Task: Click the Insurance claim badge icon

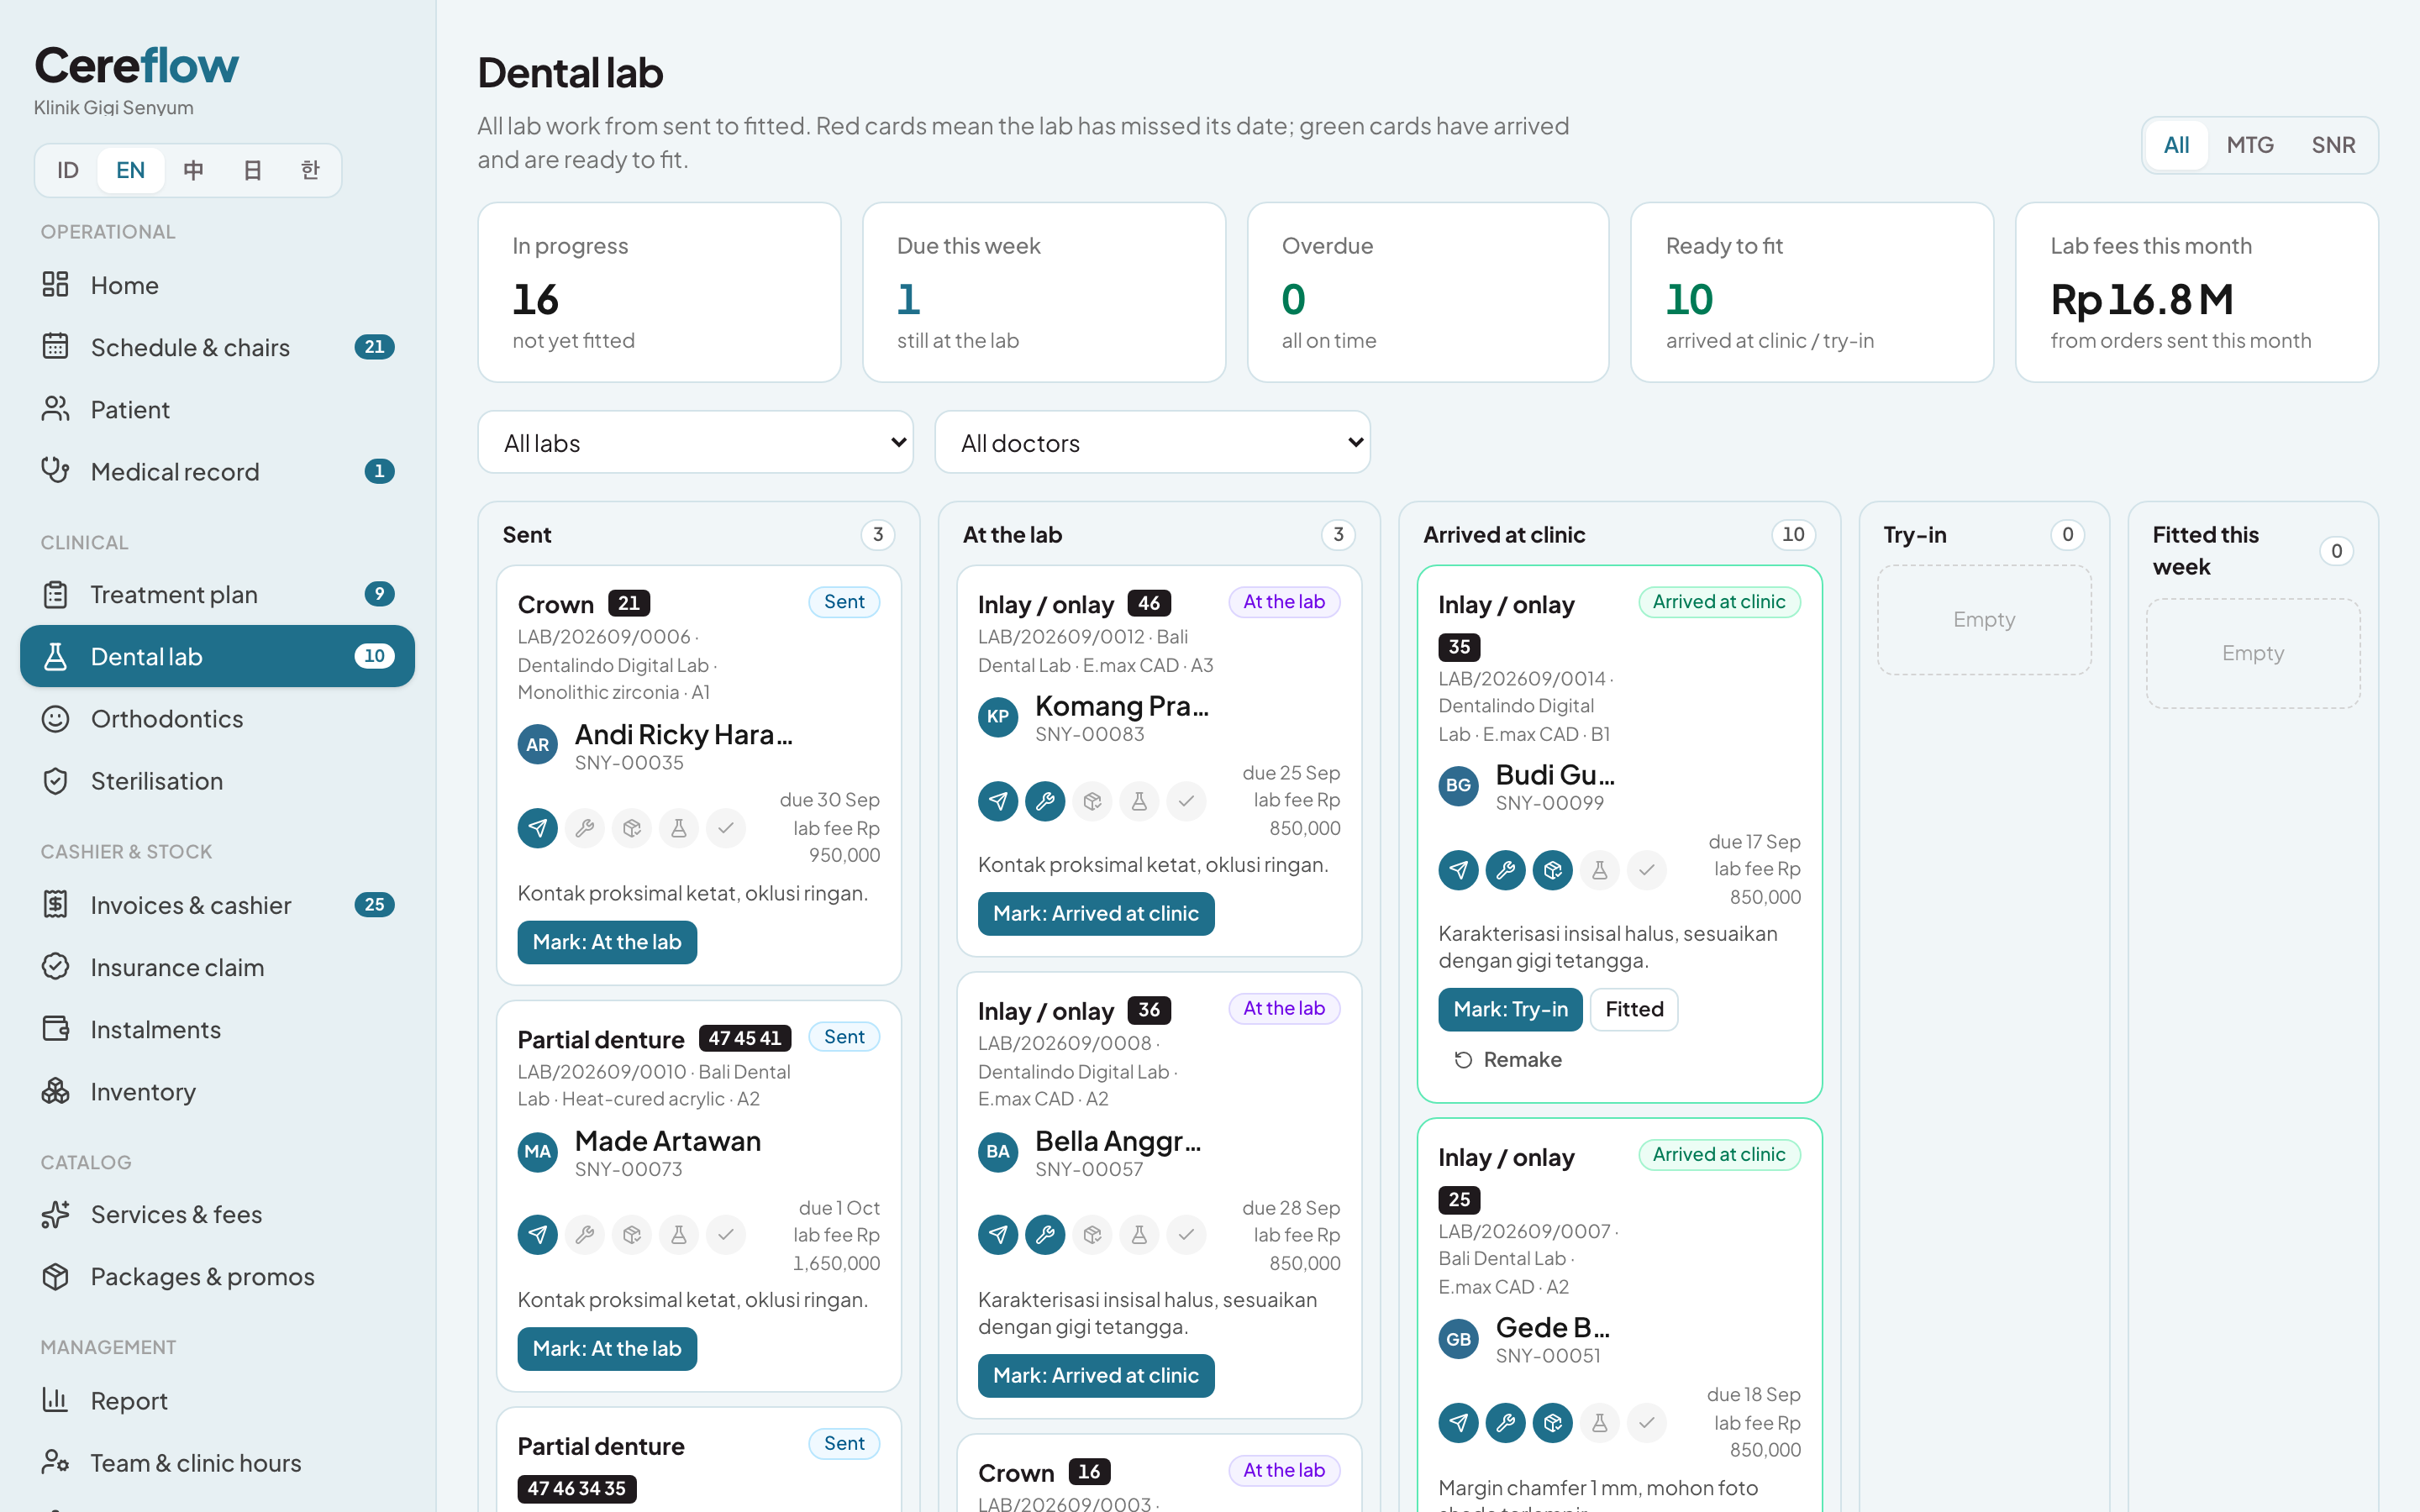Action: point(55,967)
